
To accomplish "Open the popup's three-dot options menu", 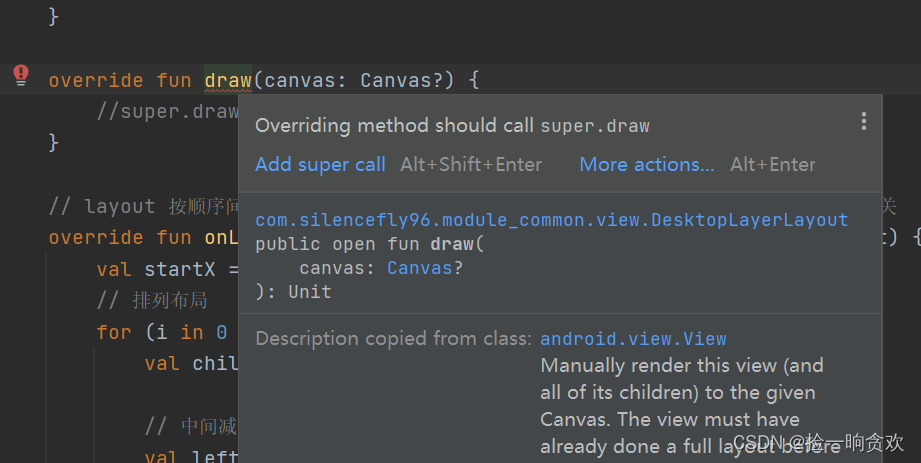I will coord(863,122).
